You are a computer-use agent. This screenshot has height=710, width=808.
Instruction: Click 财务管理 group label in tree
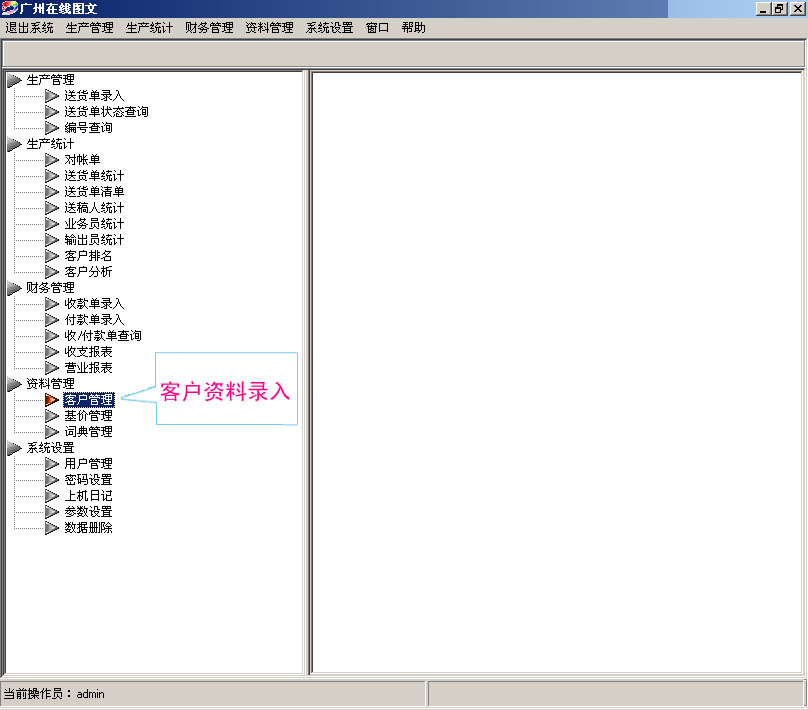(50, 288)
